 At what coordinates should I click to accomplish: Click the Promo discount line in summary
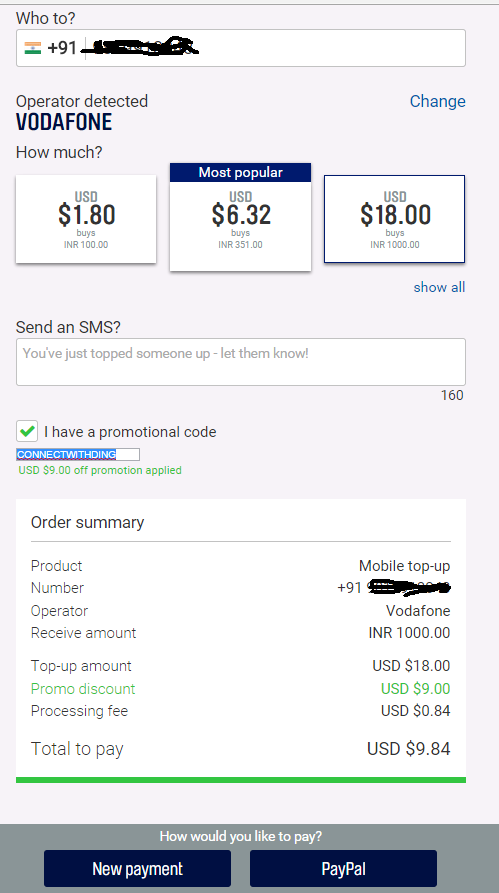pos(240,689)
